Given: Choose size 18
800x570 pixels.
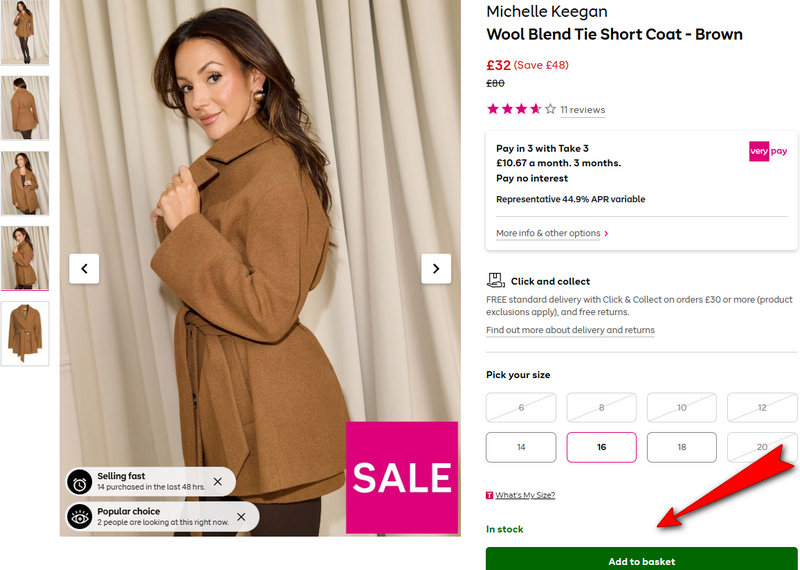Looking at the screenshot, I should 681,447.
